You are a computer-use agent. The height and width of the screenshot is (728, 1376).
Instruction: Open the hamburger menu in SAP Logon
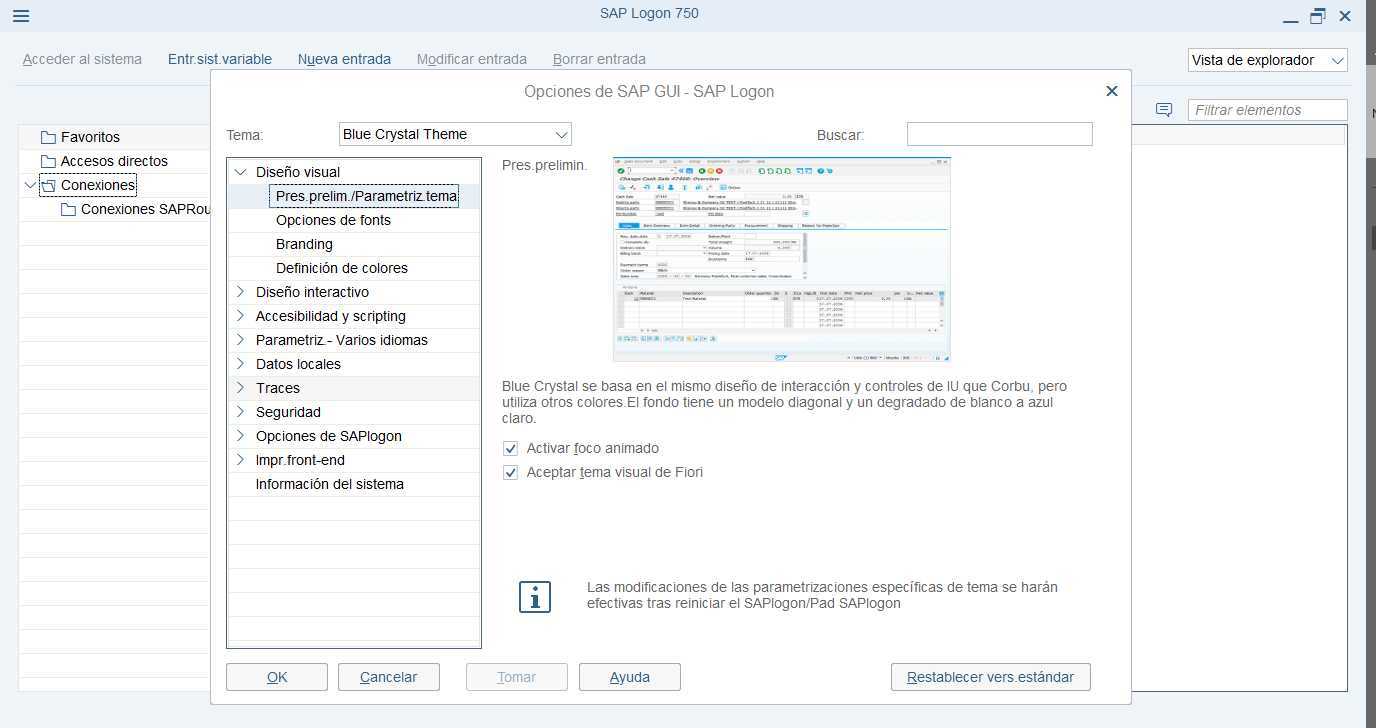click(x=20, y=16)
